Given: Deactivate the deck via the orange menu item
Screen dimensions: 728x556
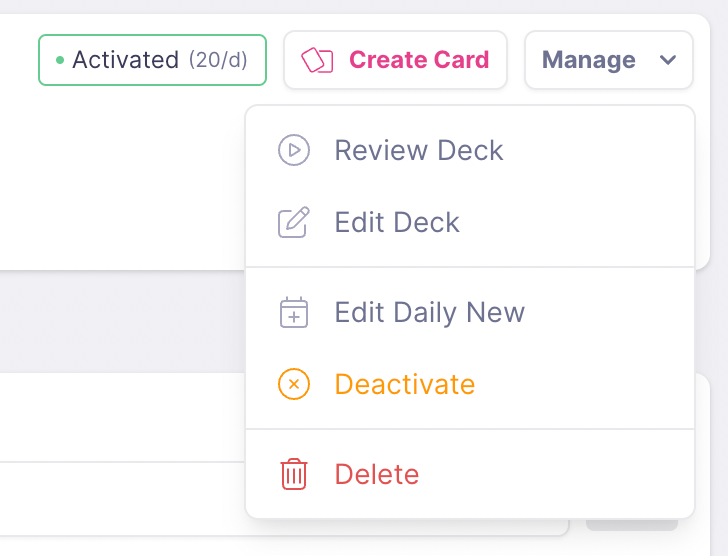Looking at the screenshot, I should pos(405,384).
